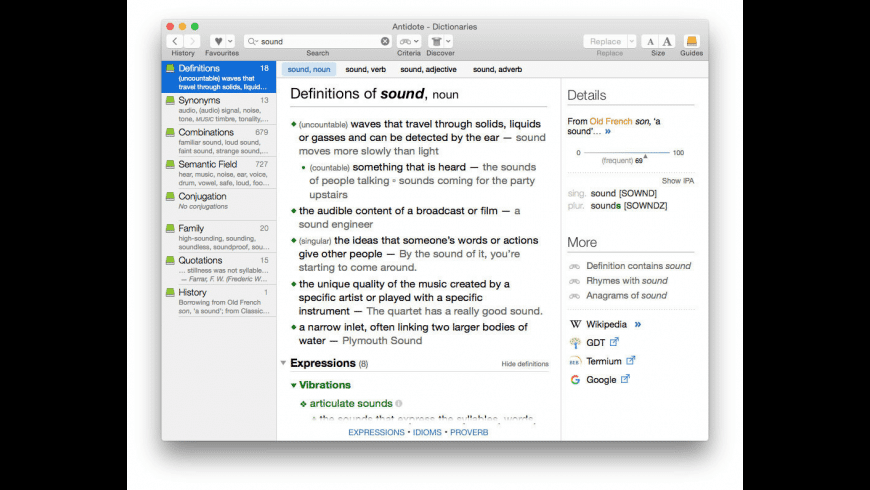Search 'Anagrams of sound'
Viewport: 870px width, 490px height.
pyautogui.click(x=626, y=296)
